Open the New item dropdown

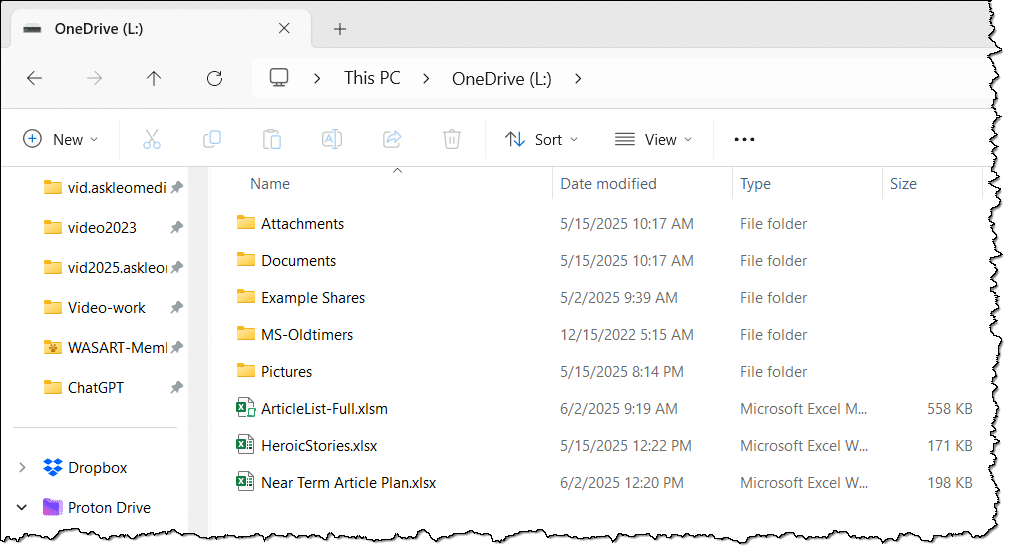pyautogui.click(x=61, y=140)
